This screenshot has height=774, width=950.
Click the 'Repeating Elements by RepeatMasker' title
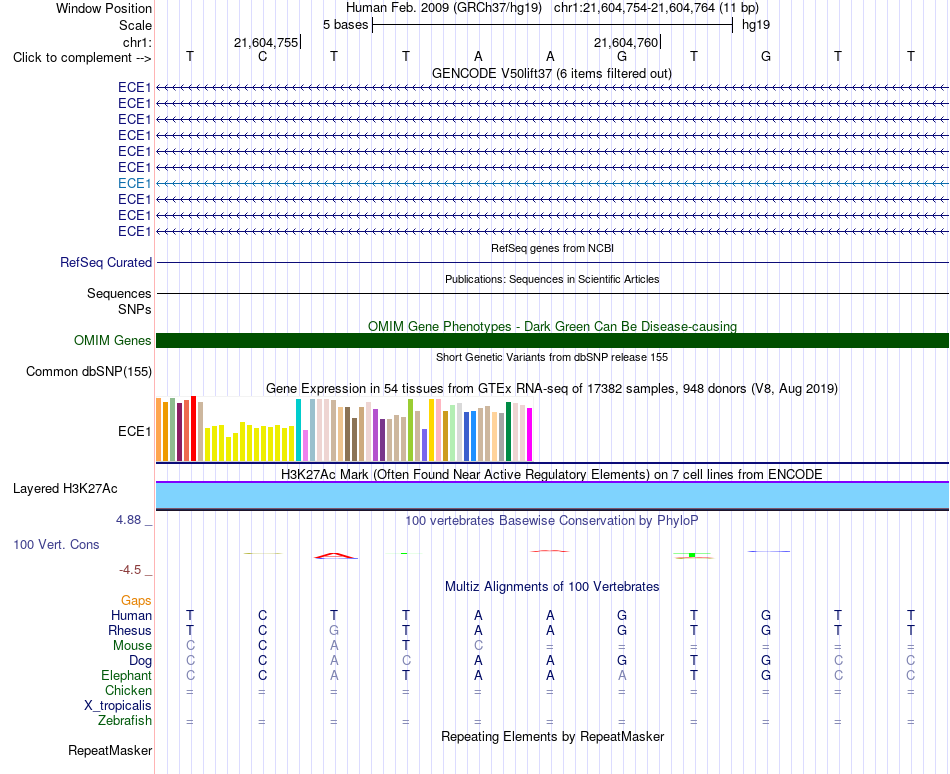pyautogui.click(x=552, y=736)
